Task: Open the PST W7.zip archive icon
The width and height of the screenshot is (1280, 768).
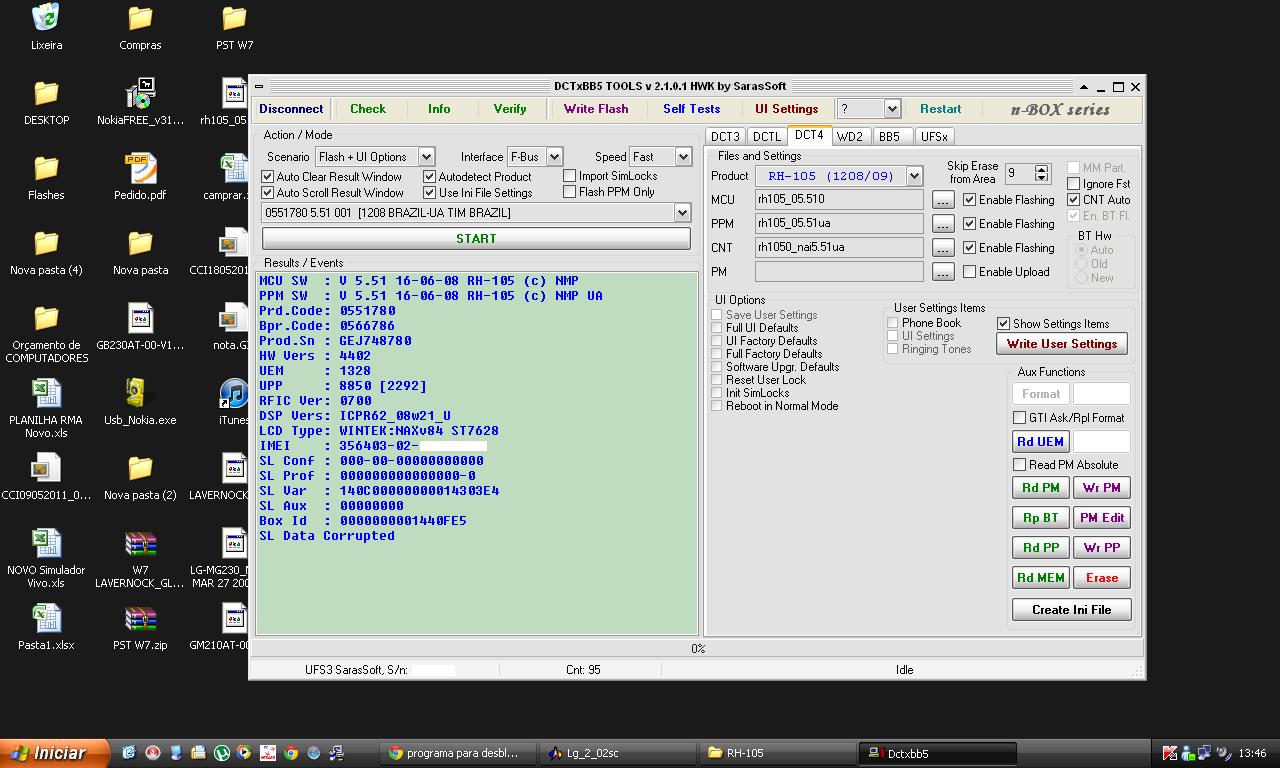Action: [140, 619]
